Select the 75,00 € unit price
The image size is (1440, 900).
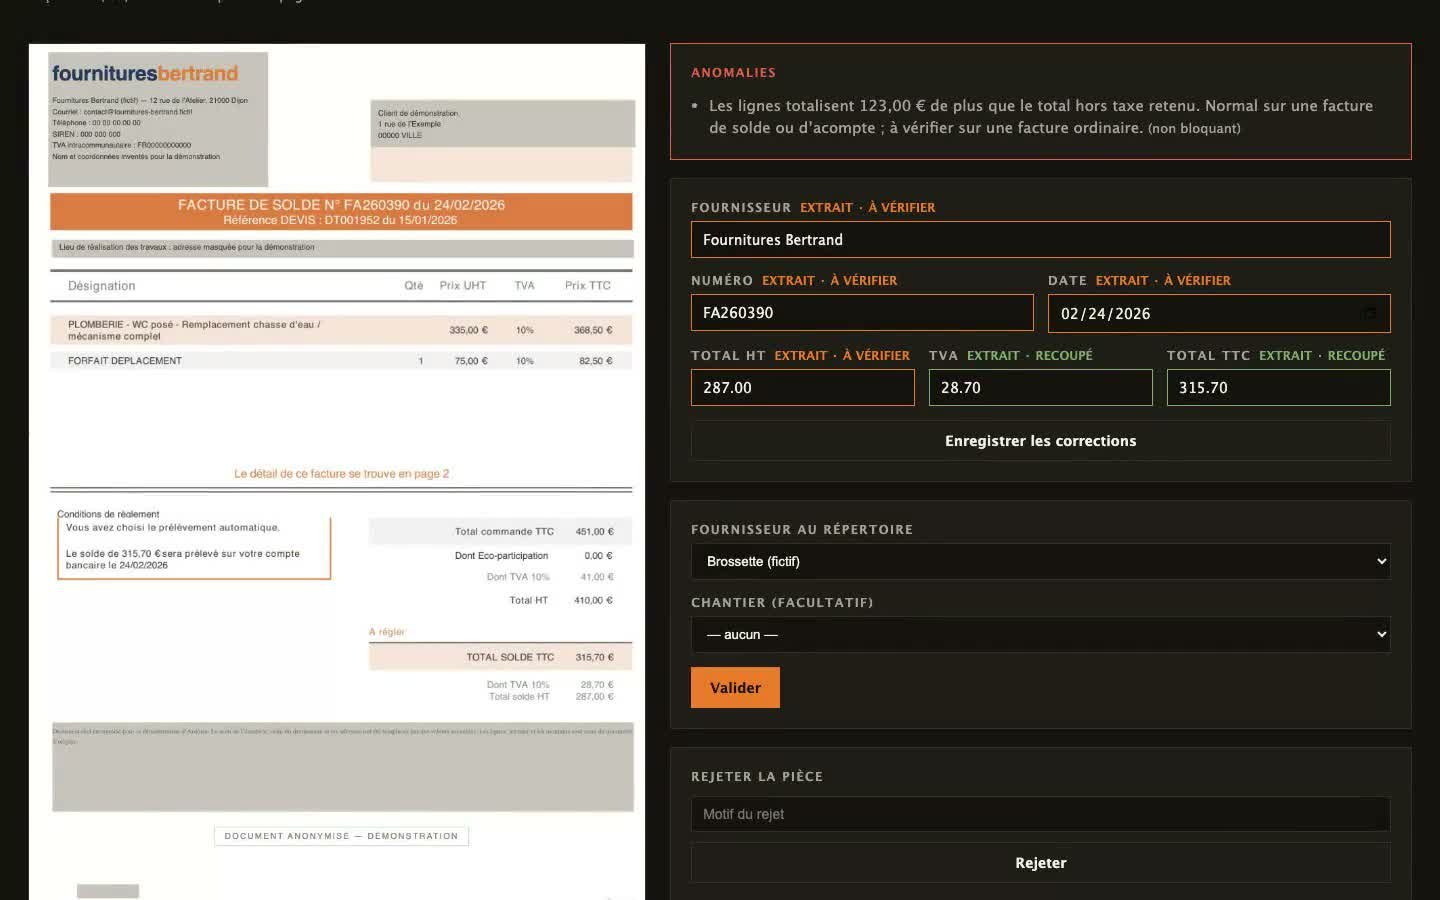[471, 361]
